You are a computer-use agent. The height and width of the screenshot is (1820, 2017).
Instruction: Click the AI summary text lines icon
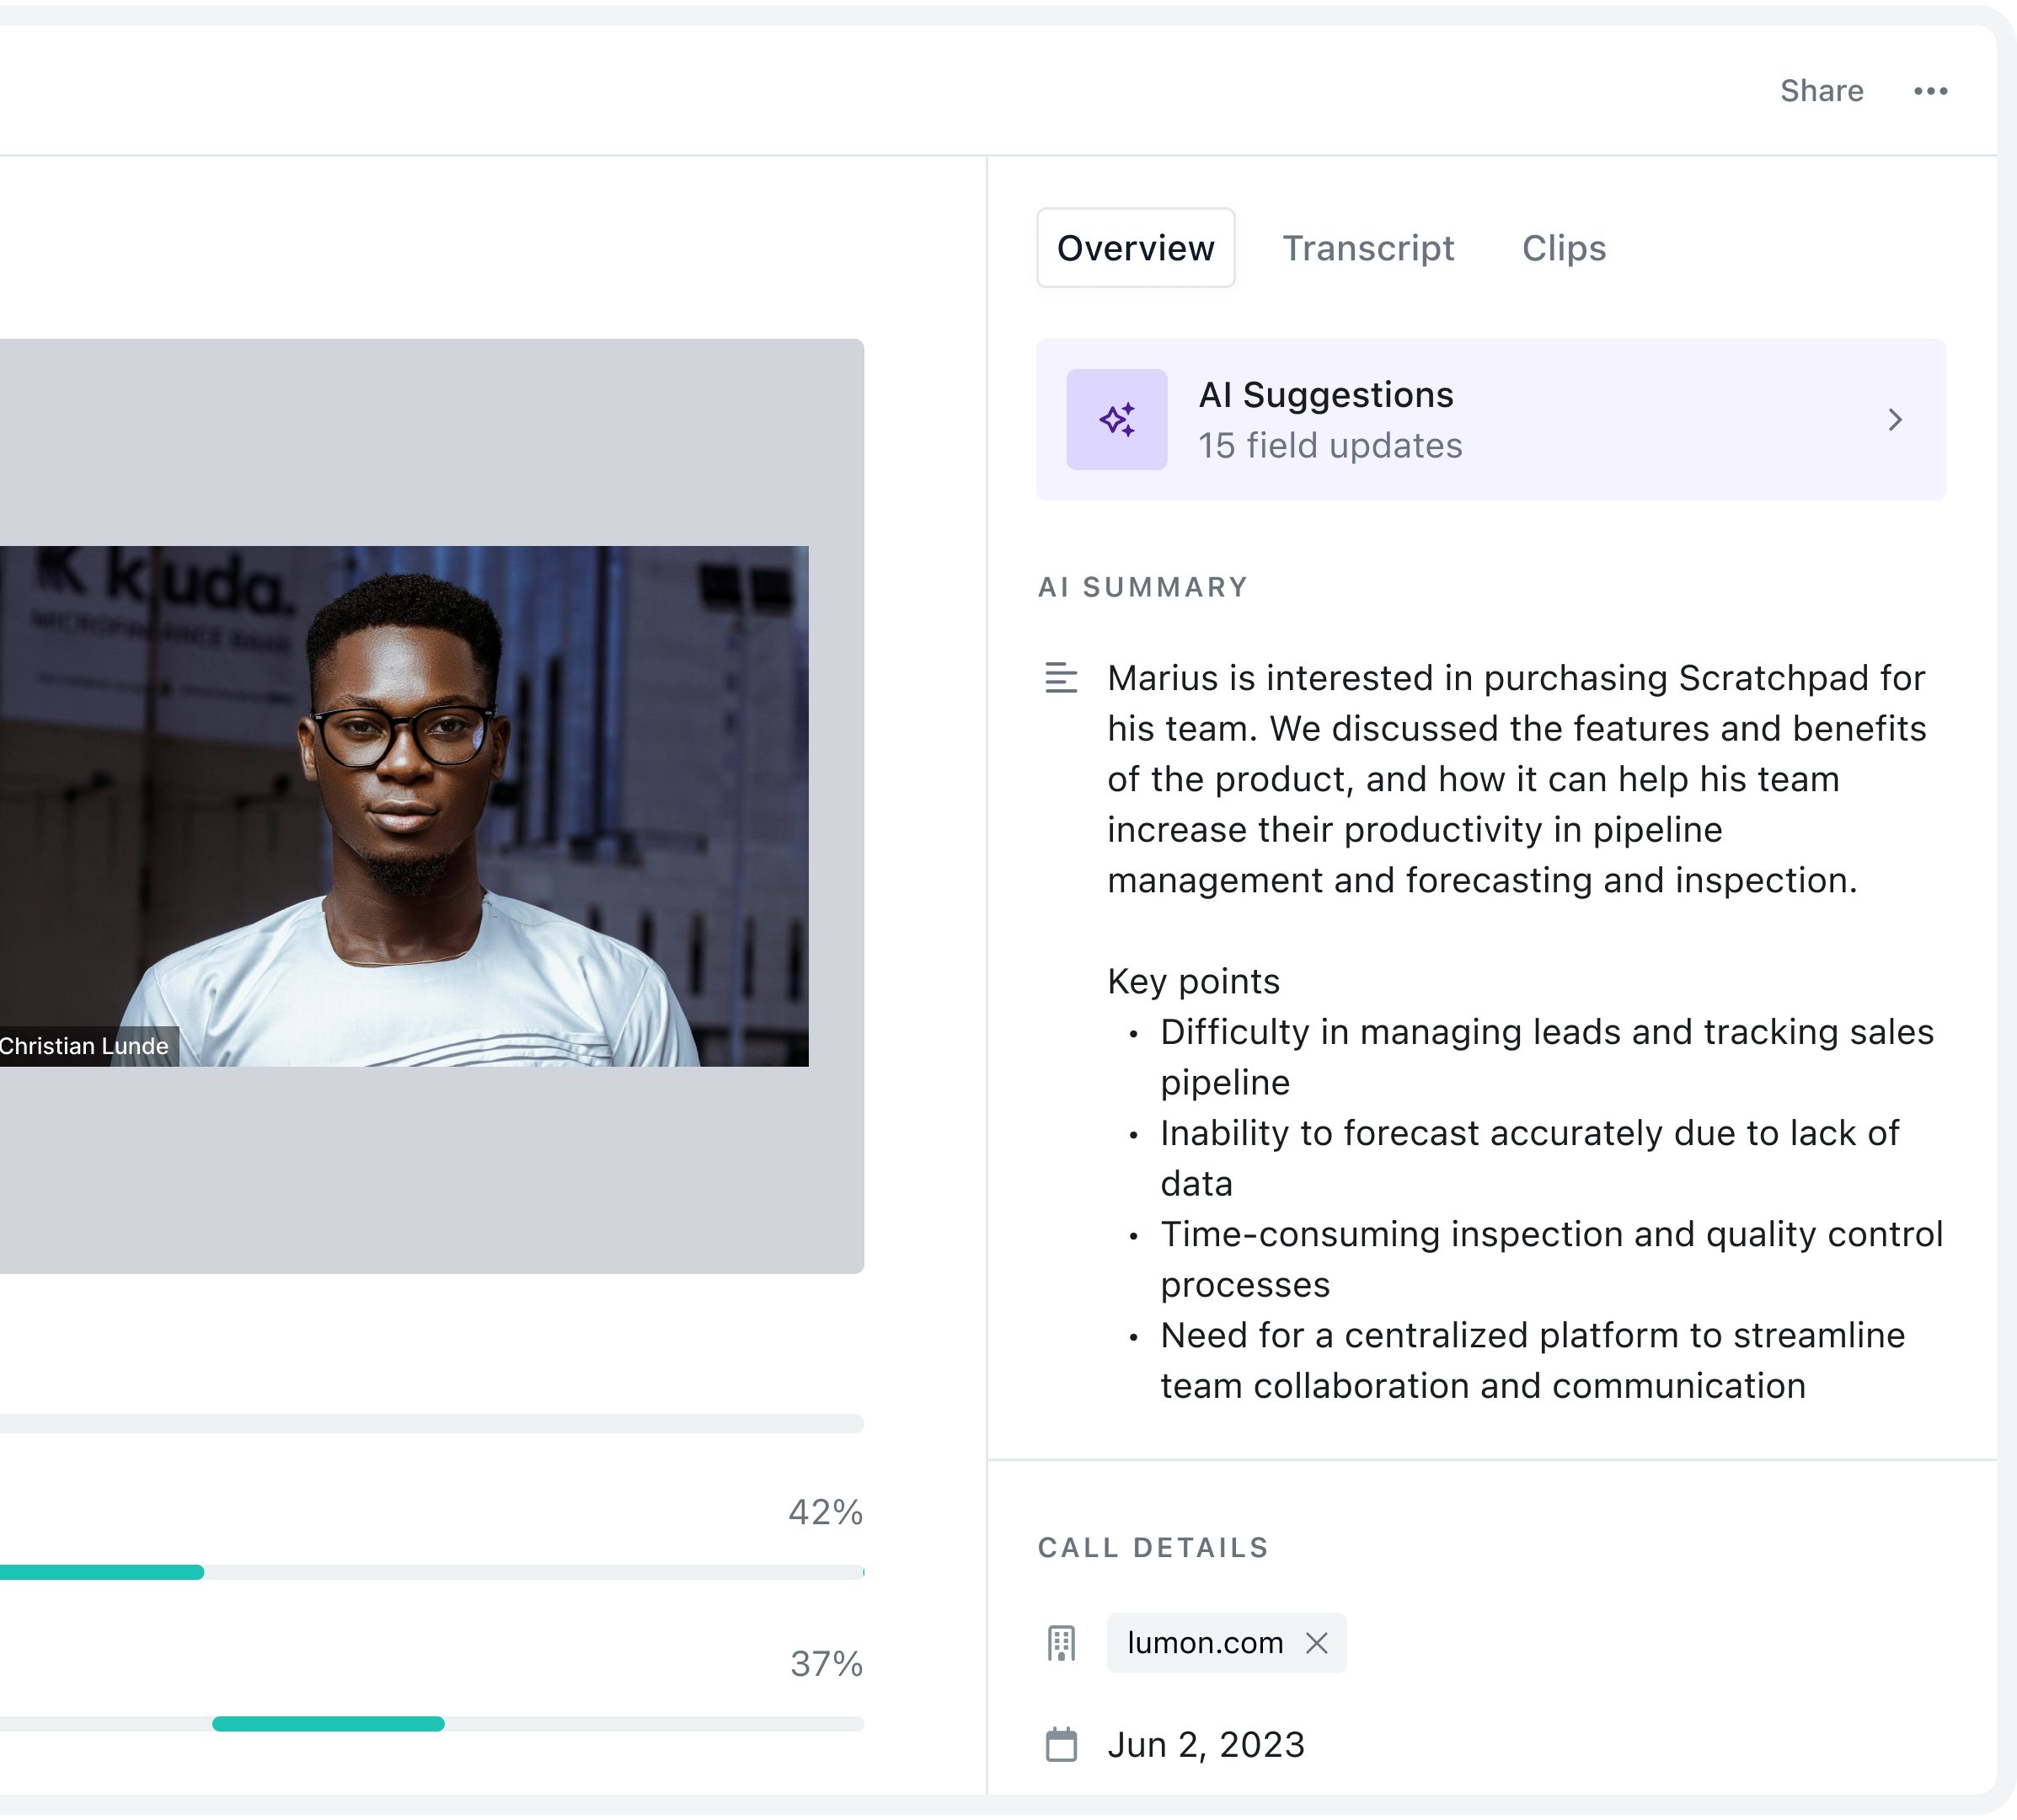pos(1061,678)
